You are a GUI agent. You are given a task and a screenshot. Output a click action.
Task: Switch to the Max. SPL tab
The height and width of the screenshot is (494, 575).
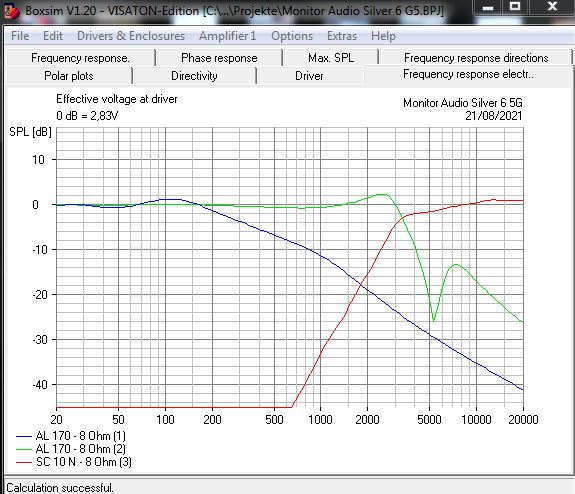tap(331, 58)
